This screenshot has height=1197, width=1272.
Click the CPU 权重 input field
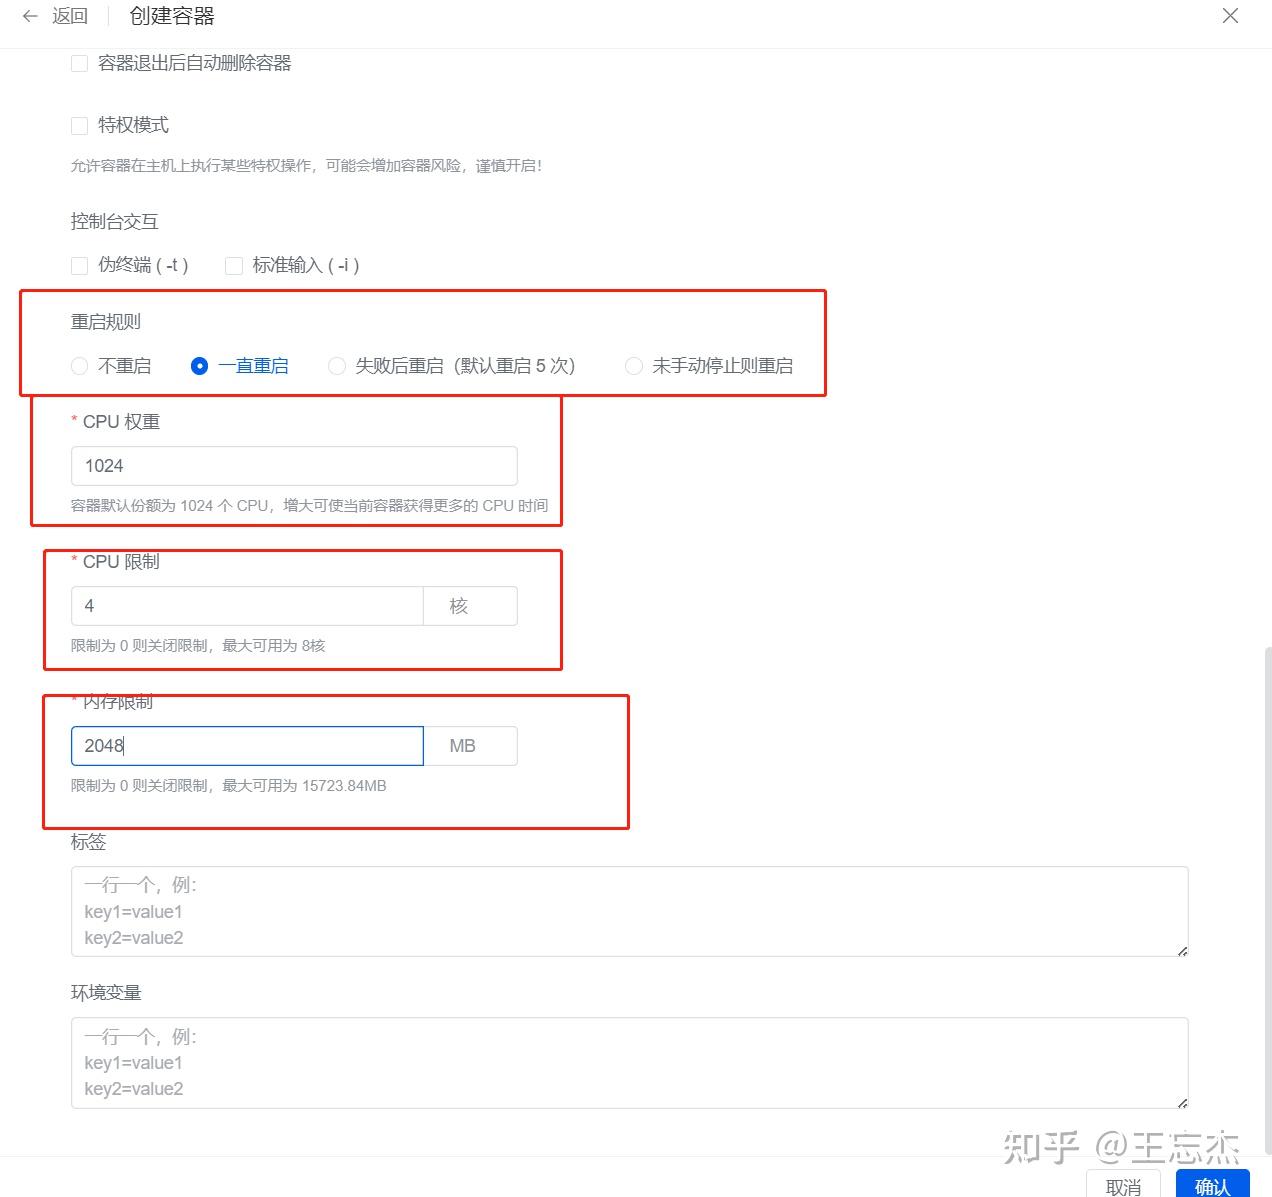(x=293, y=465)
